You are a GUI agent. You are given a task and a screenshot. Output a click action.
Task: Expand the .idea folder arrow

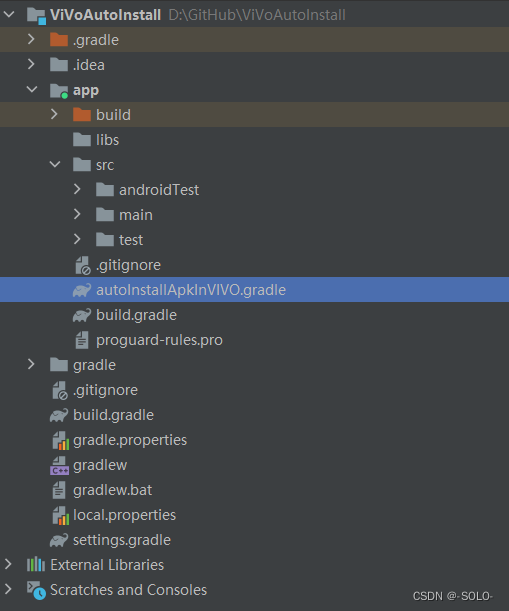point(31,64)
